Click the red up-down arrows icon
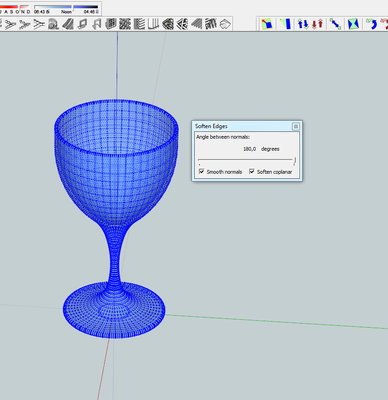The width and height of the screenshot is (388, 400). coord(318,24)
